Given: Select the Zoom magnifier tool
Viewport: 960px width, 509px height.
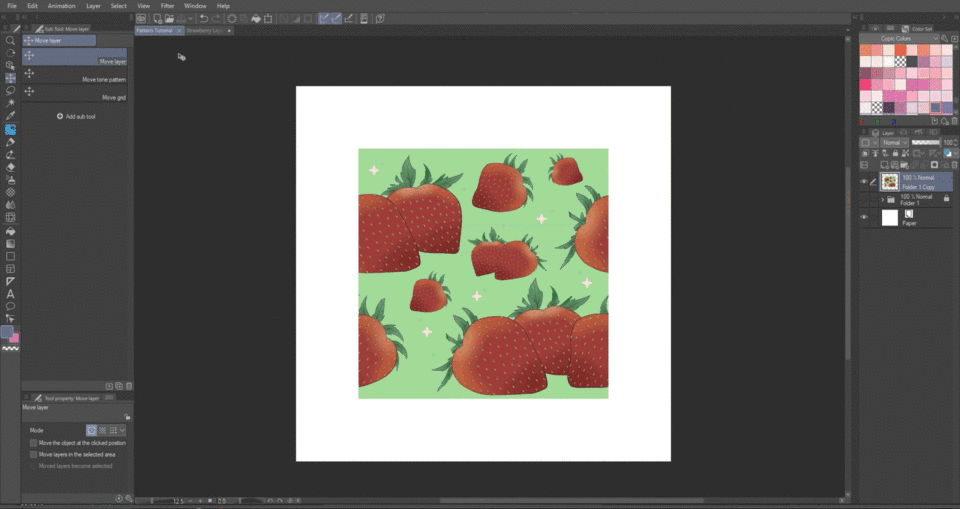Looking at the screenshot, I should (10, 40).
